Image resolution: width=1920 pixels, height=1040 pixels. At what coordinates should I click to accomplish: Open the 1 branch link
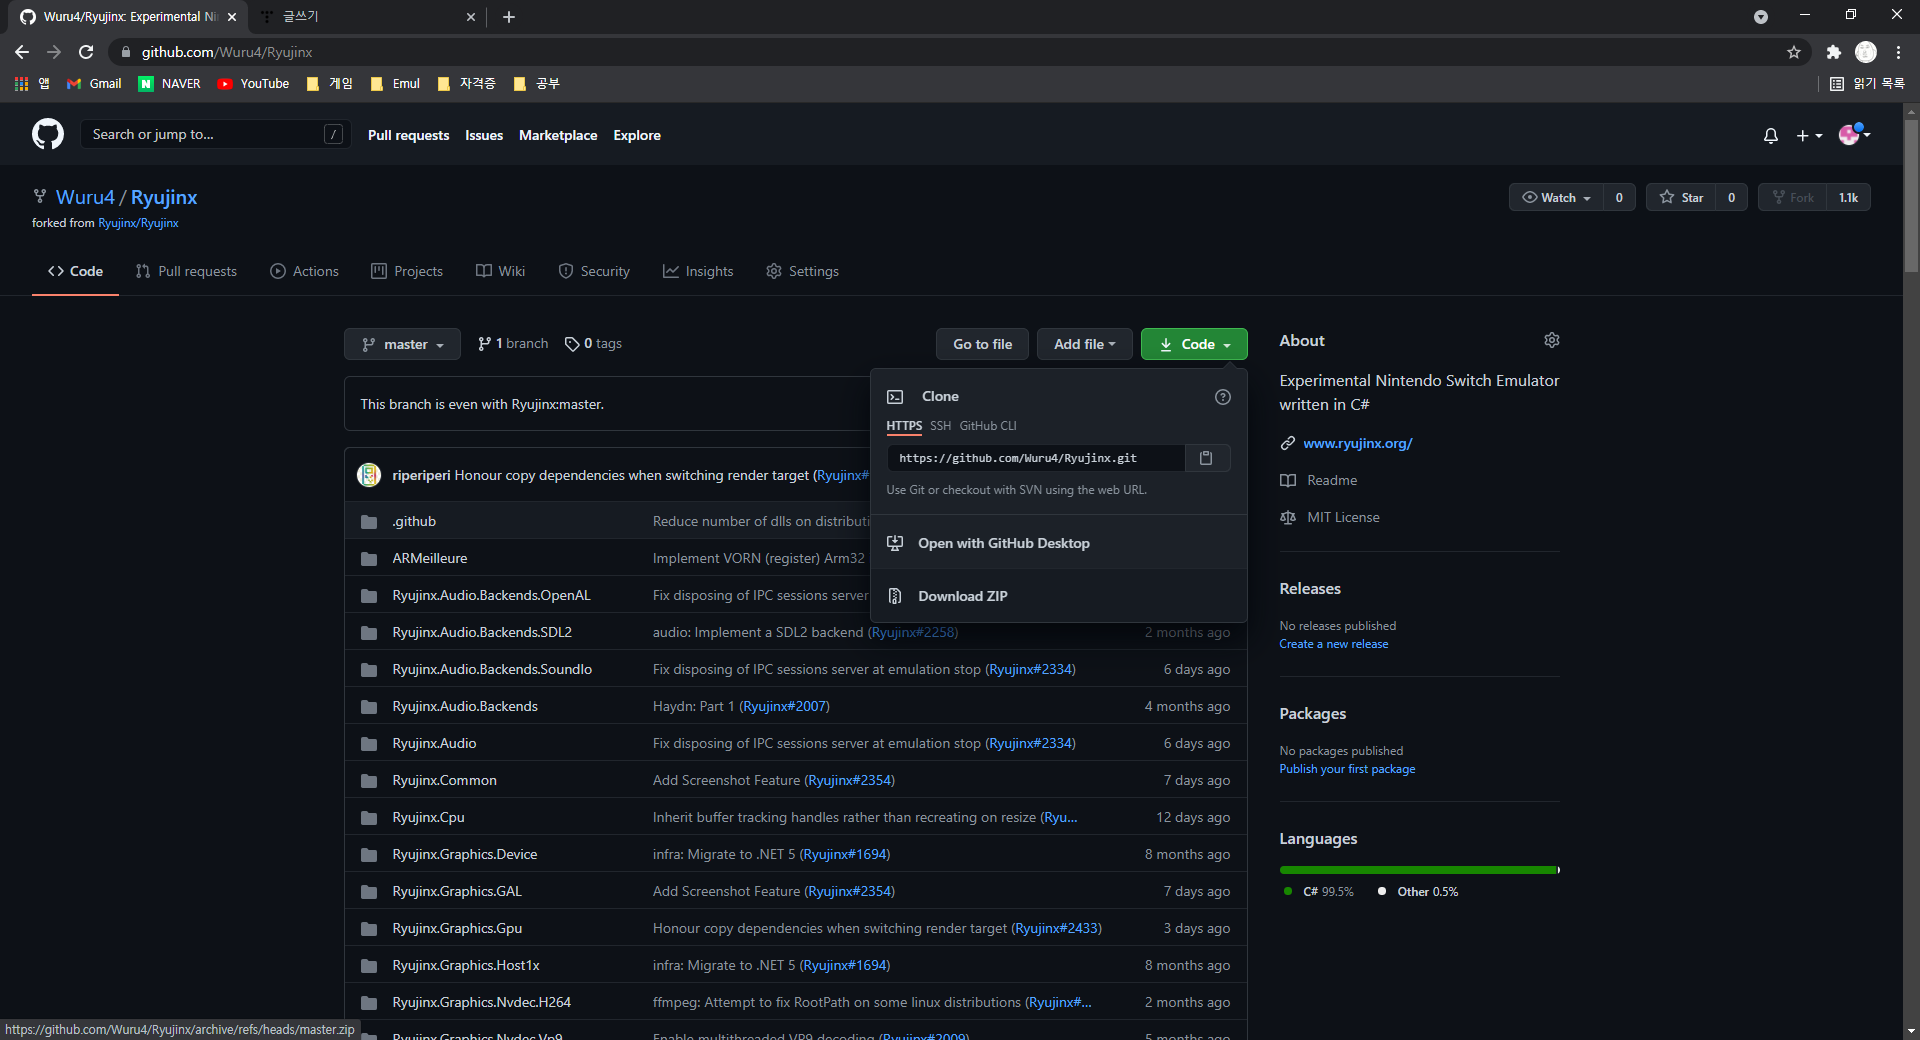513,344
